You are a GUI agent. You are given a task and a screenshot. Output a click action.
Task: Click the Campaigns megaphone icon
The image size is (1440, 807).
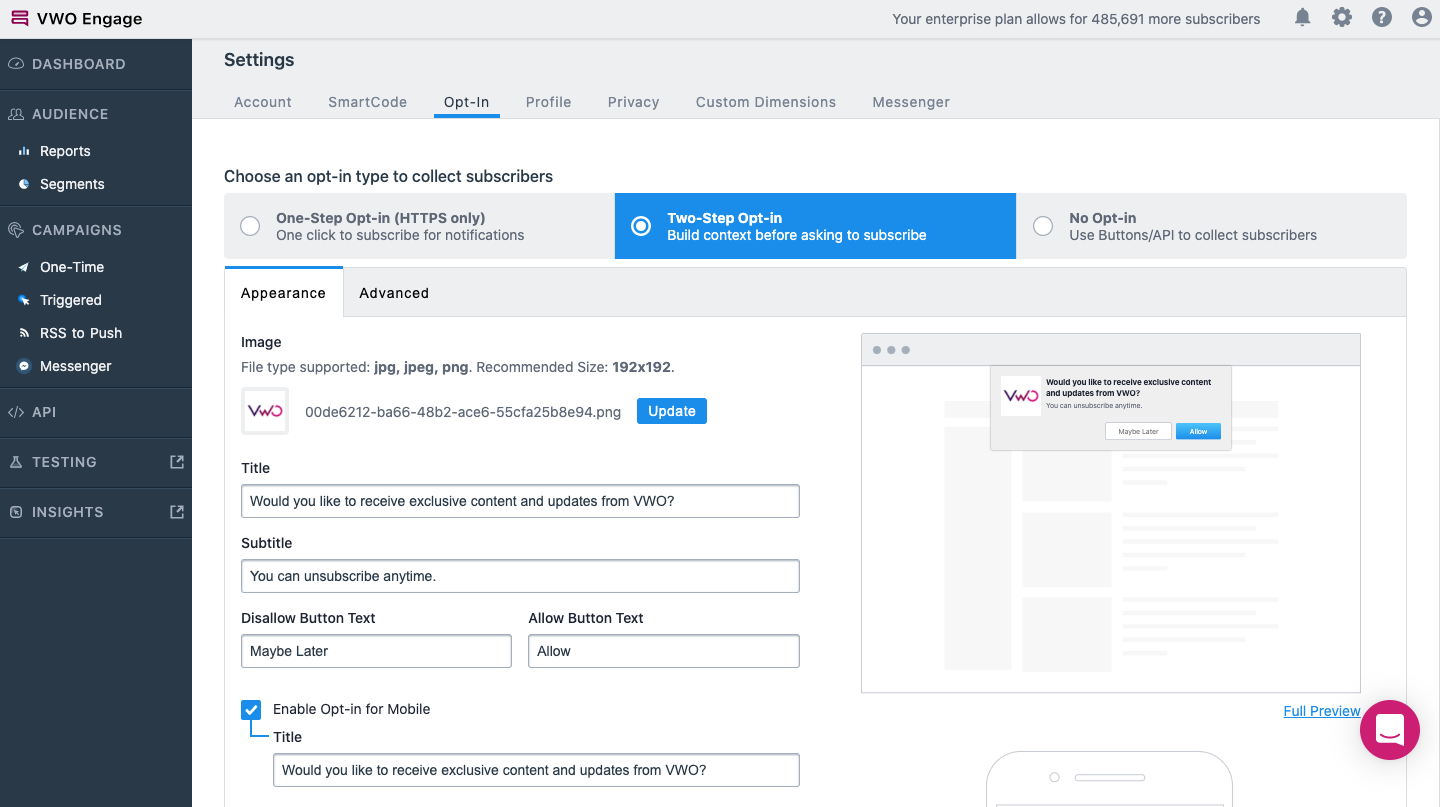coord(16,230)
